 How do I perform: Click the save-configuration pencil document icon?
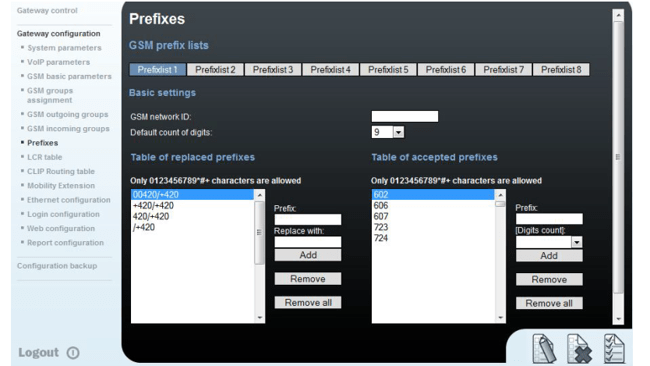pyautogui.click(x=543, y=348)
